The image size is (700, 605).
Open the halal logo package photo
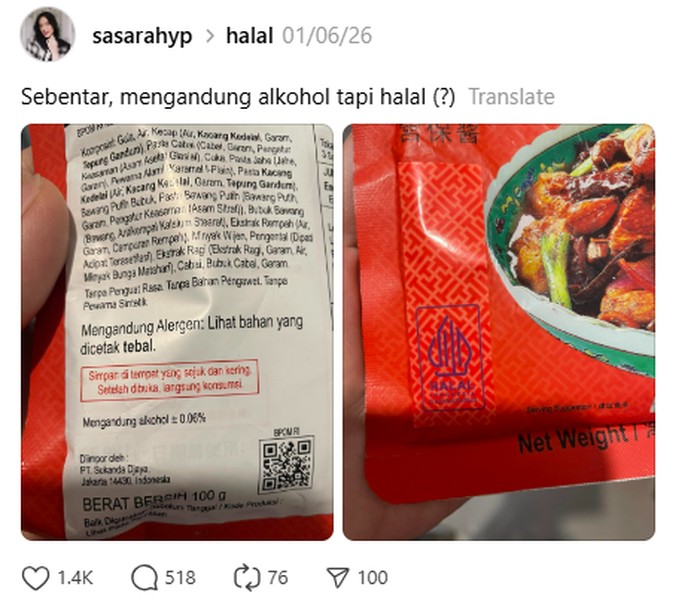[499, 332]
